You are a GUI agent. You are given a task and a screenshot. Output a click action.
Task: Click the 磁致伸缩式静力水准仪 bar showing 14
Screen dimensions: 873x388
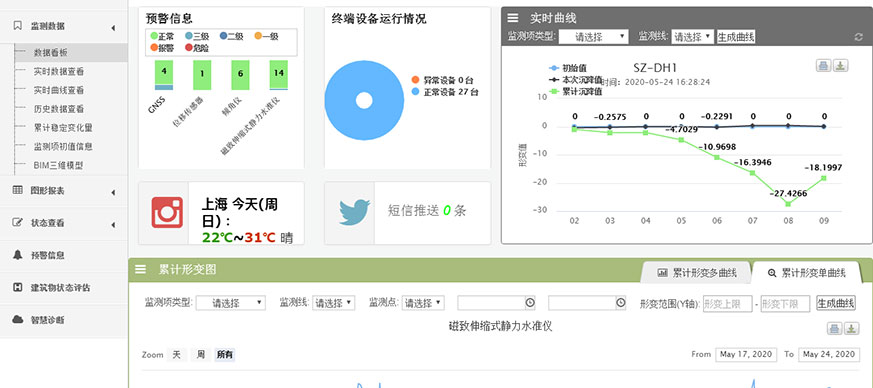[x=279, y=75]
